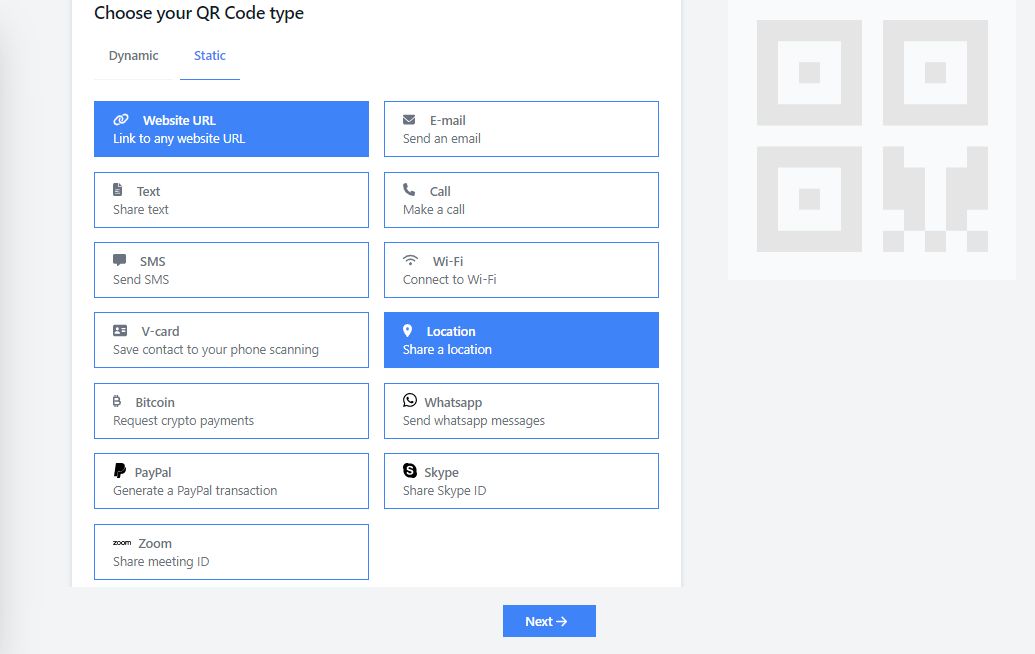Click the QR code preview placeholder
Screen dimensions: 1035x654
tap(871, 136)
